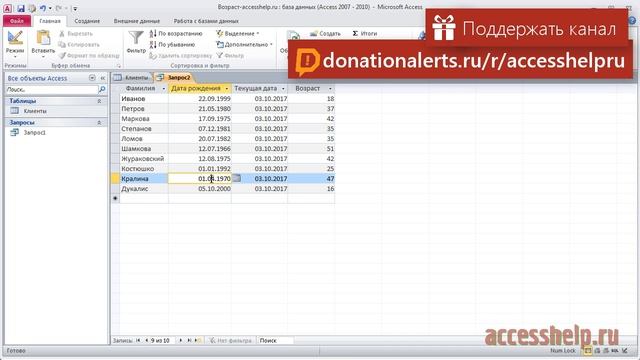640x360 pixels.
Task: Switch to the Клиенты document tab
Action: click(132, 78)
